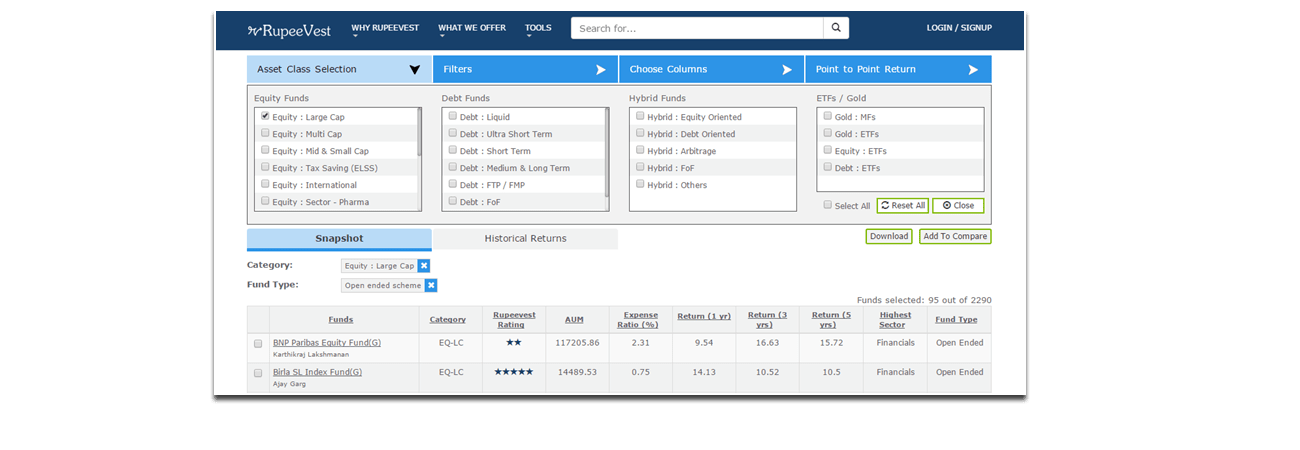Screen dimensions: 1300x450
Task: Sort by Category column header
Action: (448, 320)
